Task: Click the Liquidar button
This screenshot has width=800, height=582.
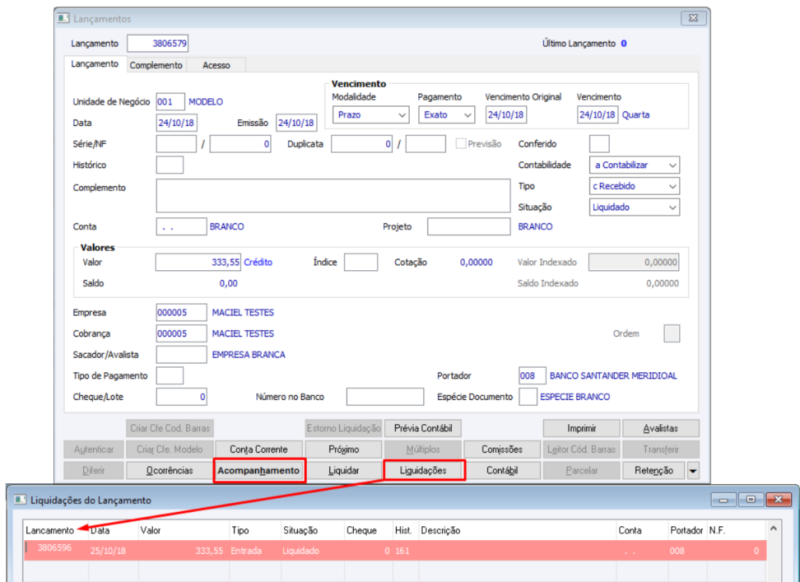Action: pyautogui.click(x=344, y=471)
